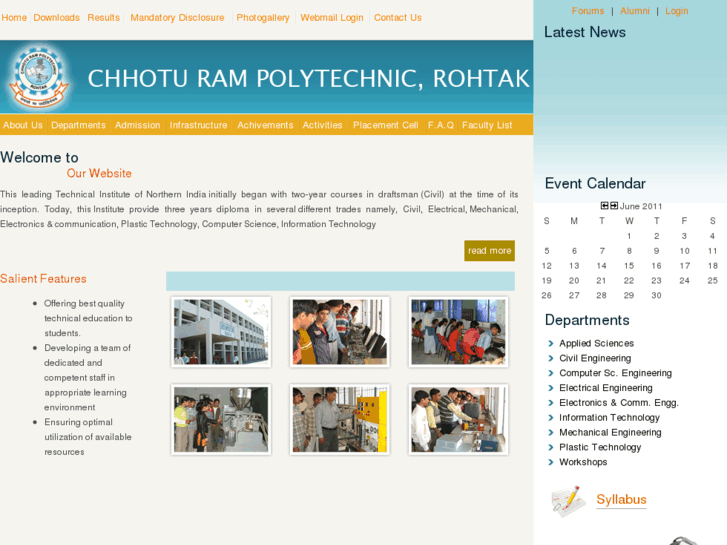The image size is (727, 545).
Task: Visit the Alumni page
Action: 635,11
